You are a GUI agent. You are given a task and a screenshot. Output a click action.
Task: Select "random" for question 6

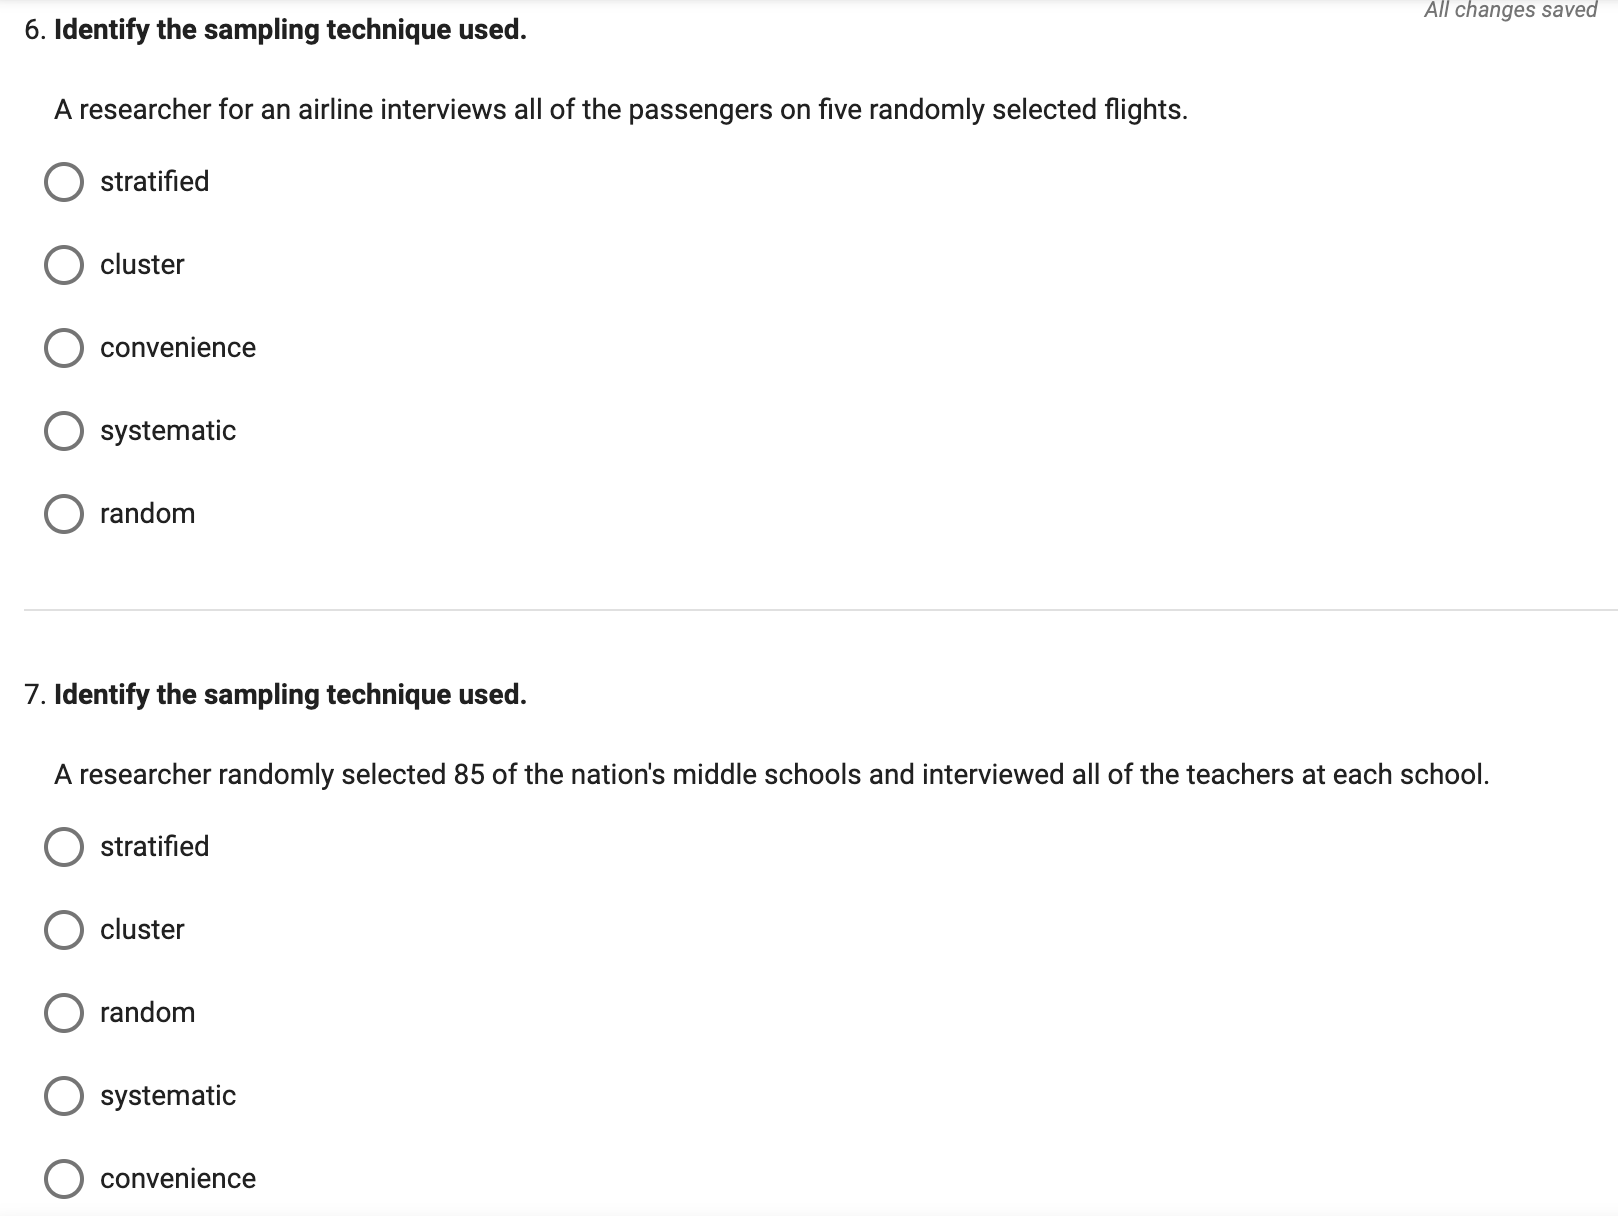pyautogui.click(x=65, y=514)
